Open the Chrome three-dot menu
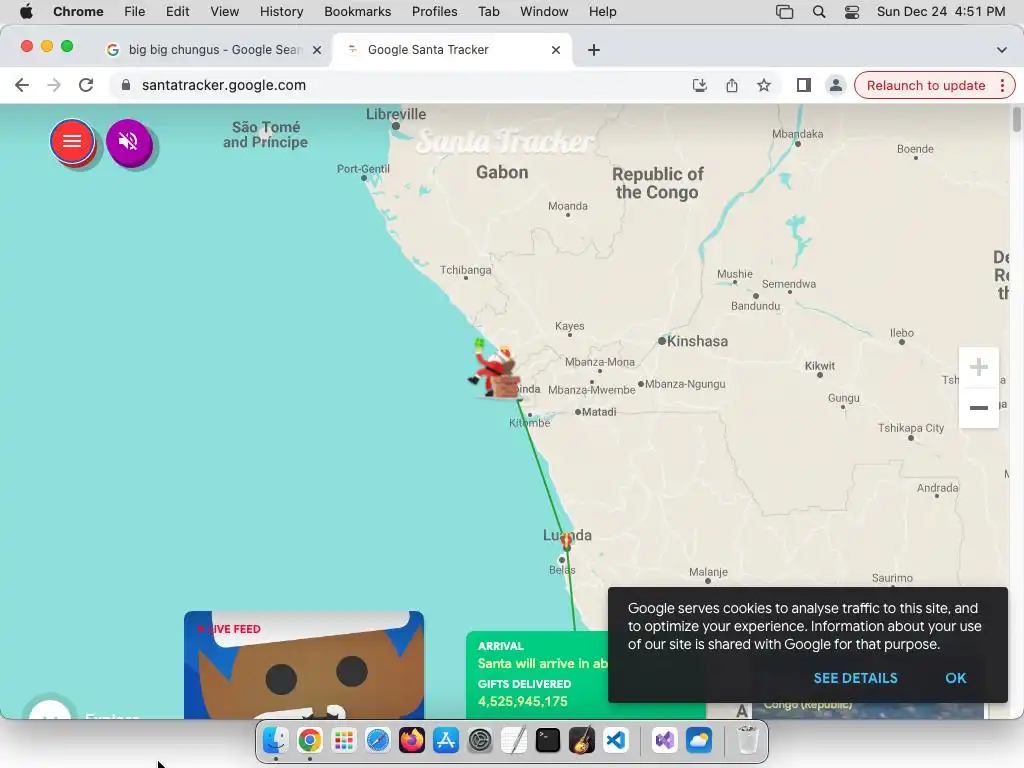This screenshot has width=1024, height=768. 1002,86
